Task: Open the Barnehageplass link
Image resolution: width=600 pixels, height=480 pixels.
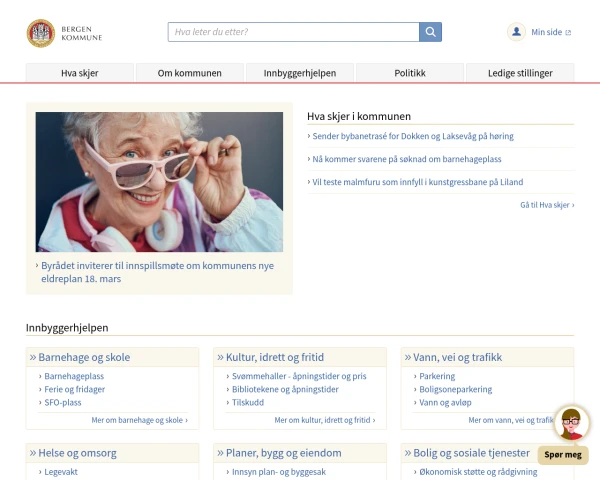Action: (74, 376)
